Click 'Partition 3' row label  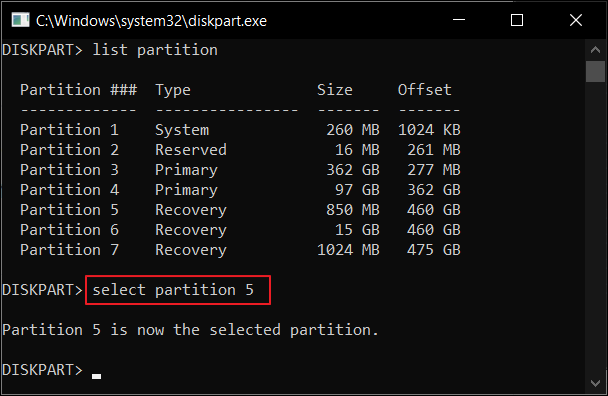69,170
